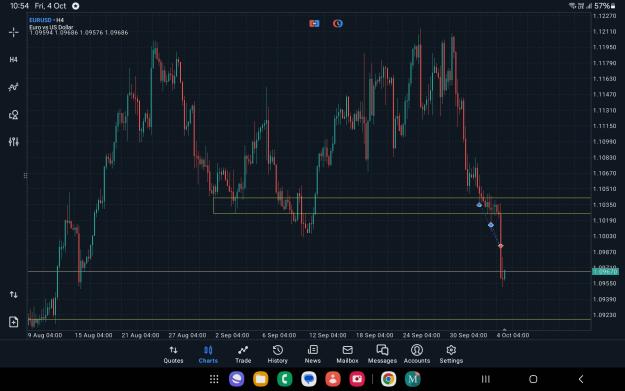625x391 pixels.
Task: Tap the Android back button
Action: [x=581, y=379]
